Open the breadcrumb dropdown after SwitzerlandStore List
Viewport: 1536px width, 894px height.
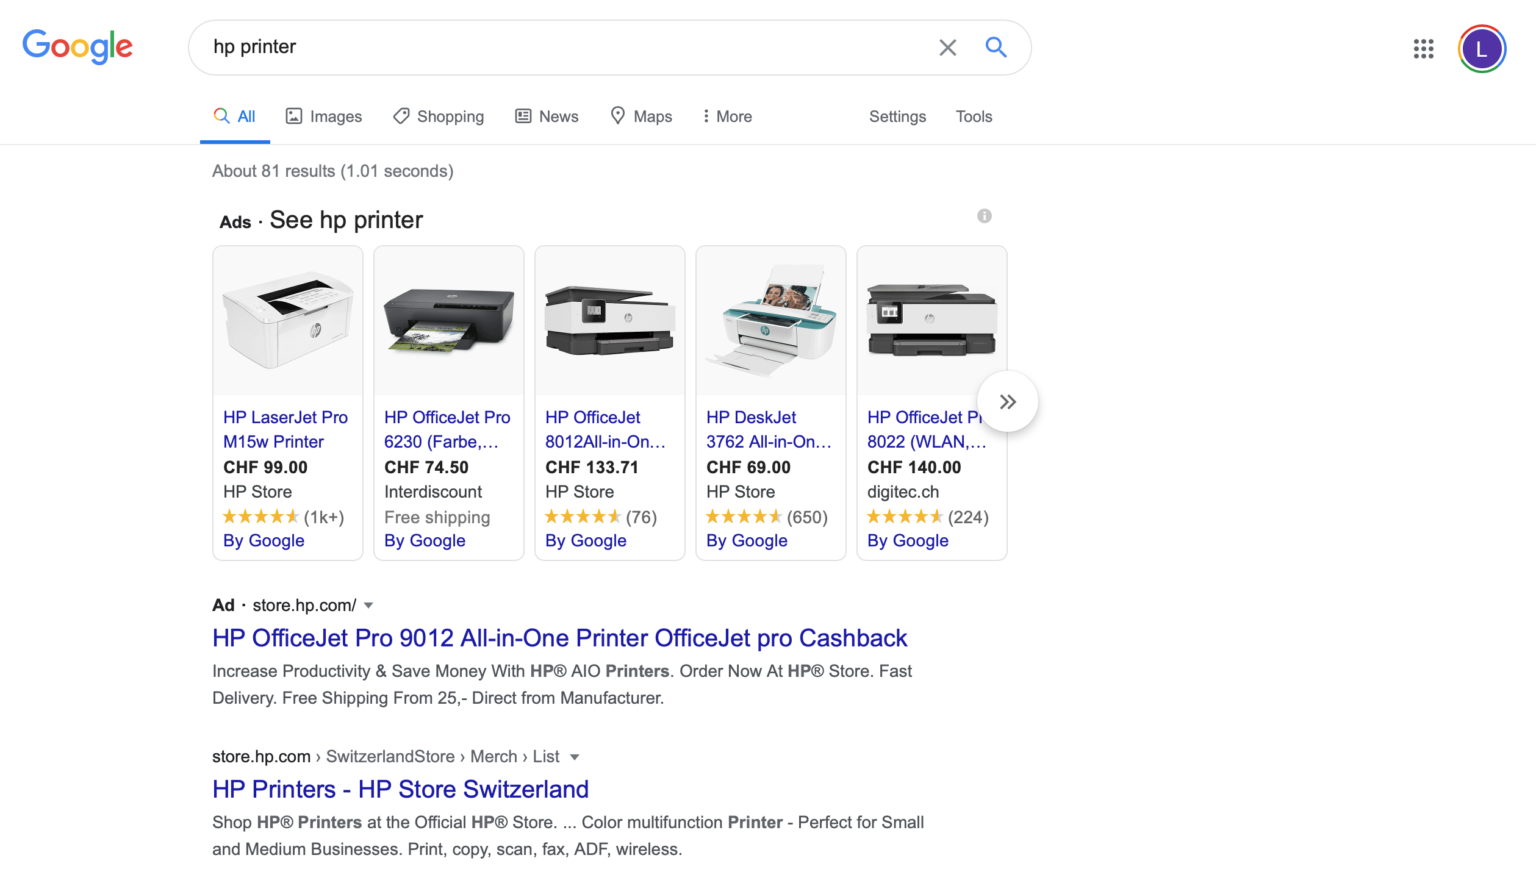(575, 757)
